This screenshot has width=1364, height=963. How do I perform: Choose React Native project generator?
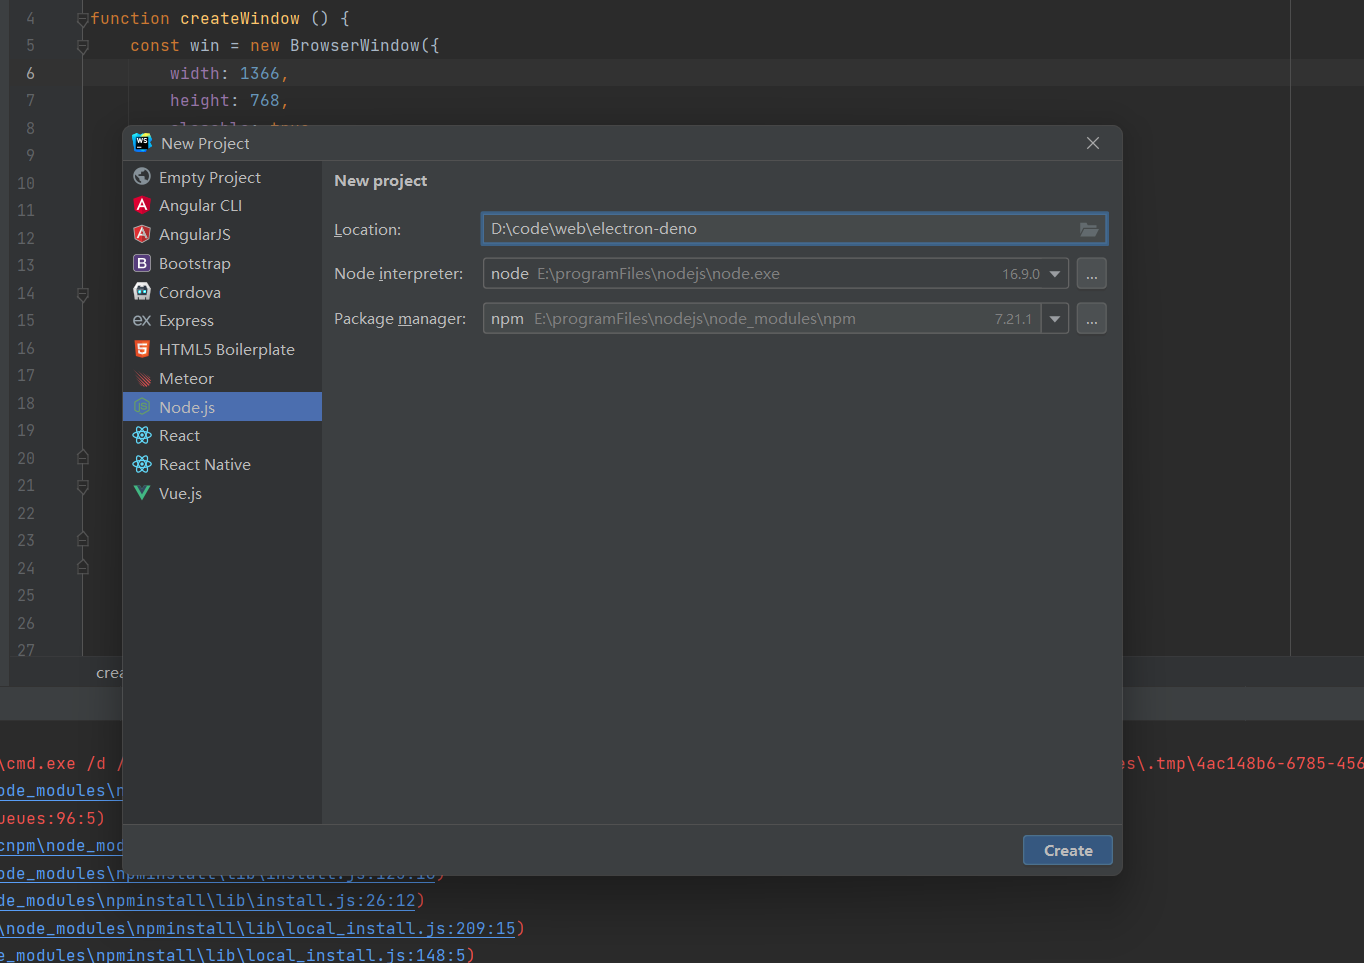tap(222, 464)
